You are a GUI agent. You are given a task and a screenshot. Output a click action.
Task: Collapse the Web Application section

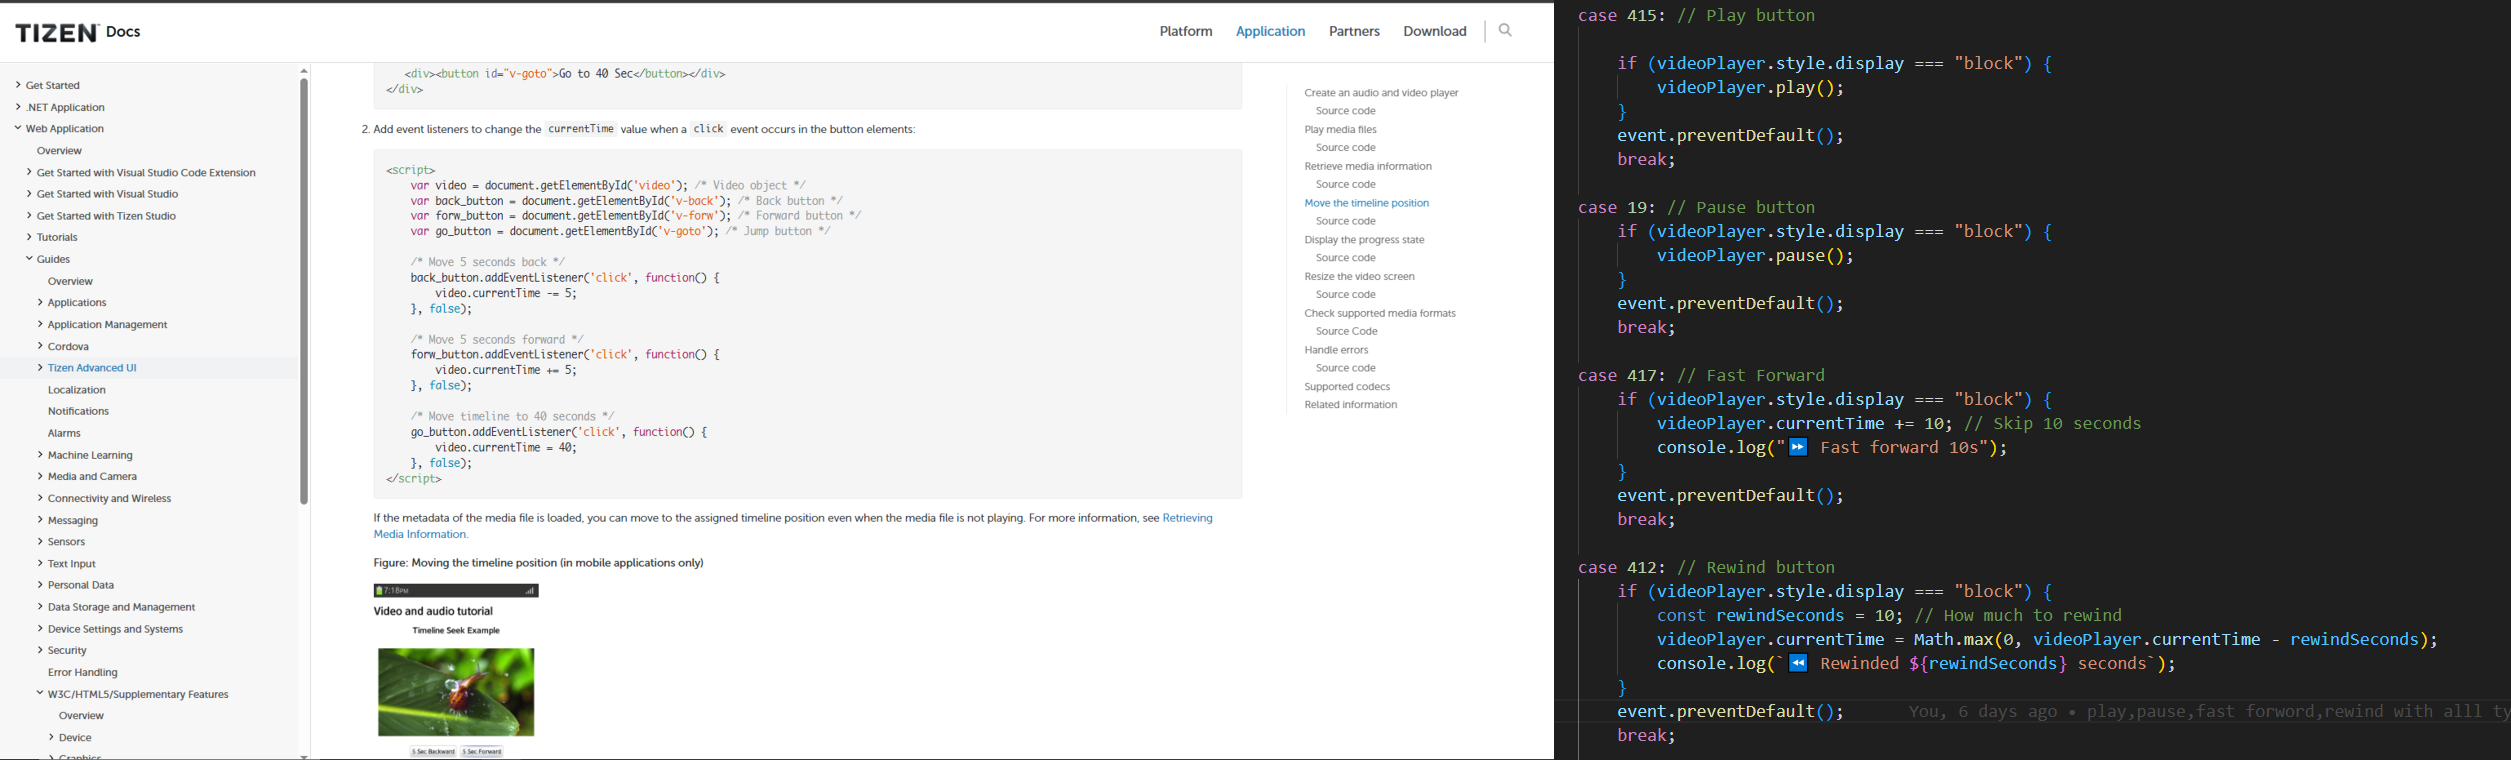(x=18, y=128)
